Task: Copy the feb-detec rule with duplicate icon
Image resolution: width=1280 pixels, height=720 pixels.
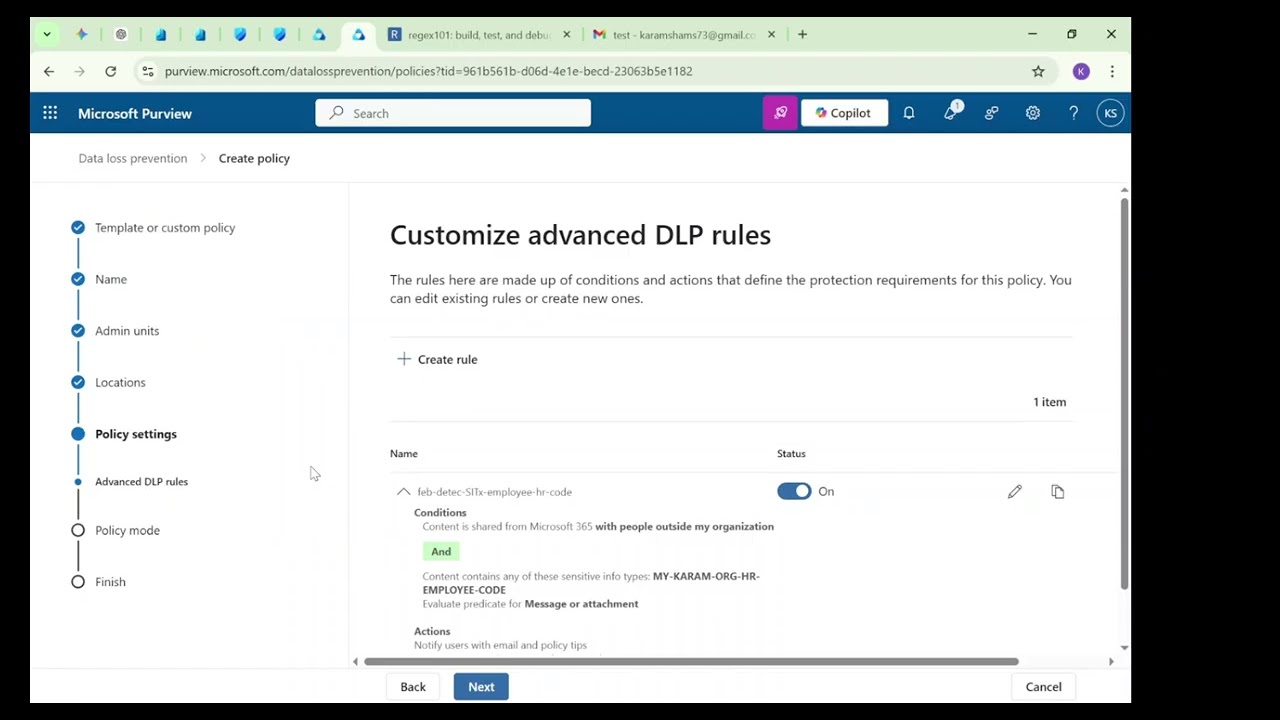Action: tap(1058, 492)
